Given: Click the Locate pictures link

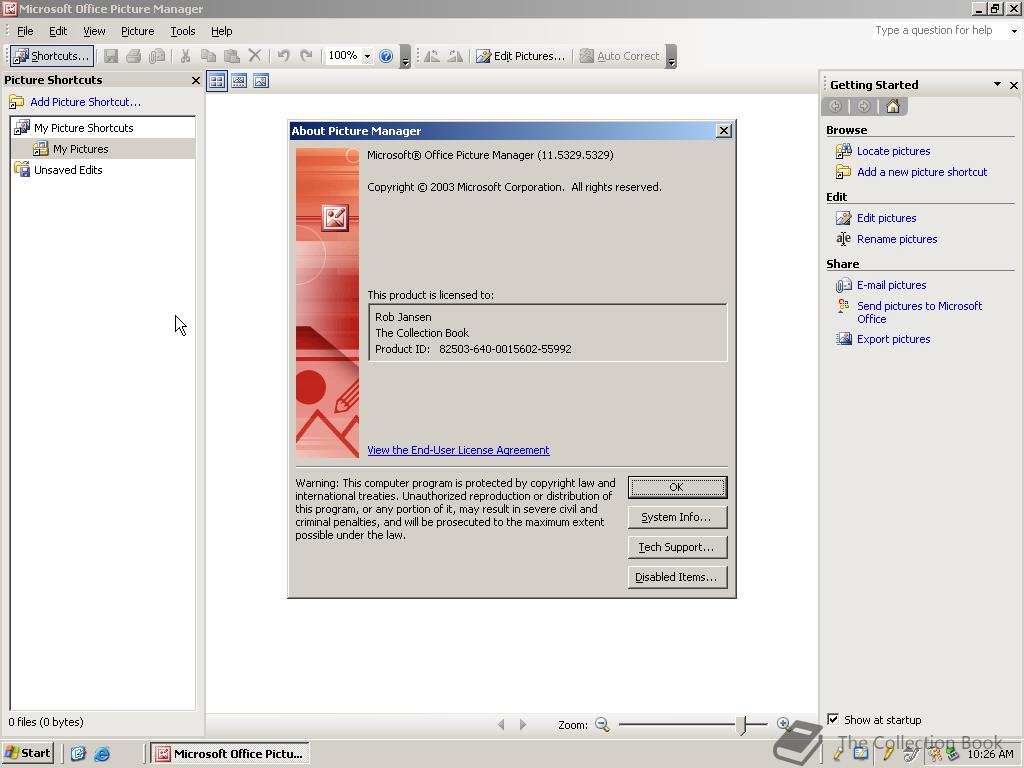Looking at the screenshot, I should (893, 151).
